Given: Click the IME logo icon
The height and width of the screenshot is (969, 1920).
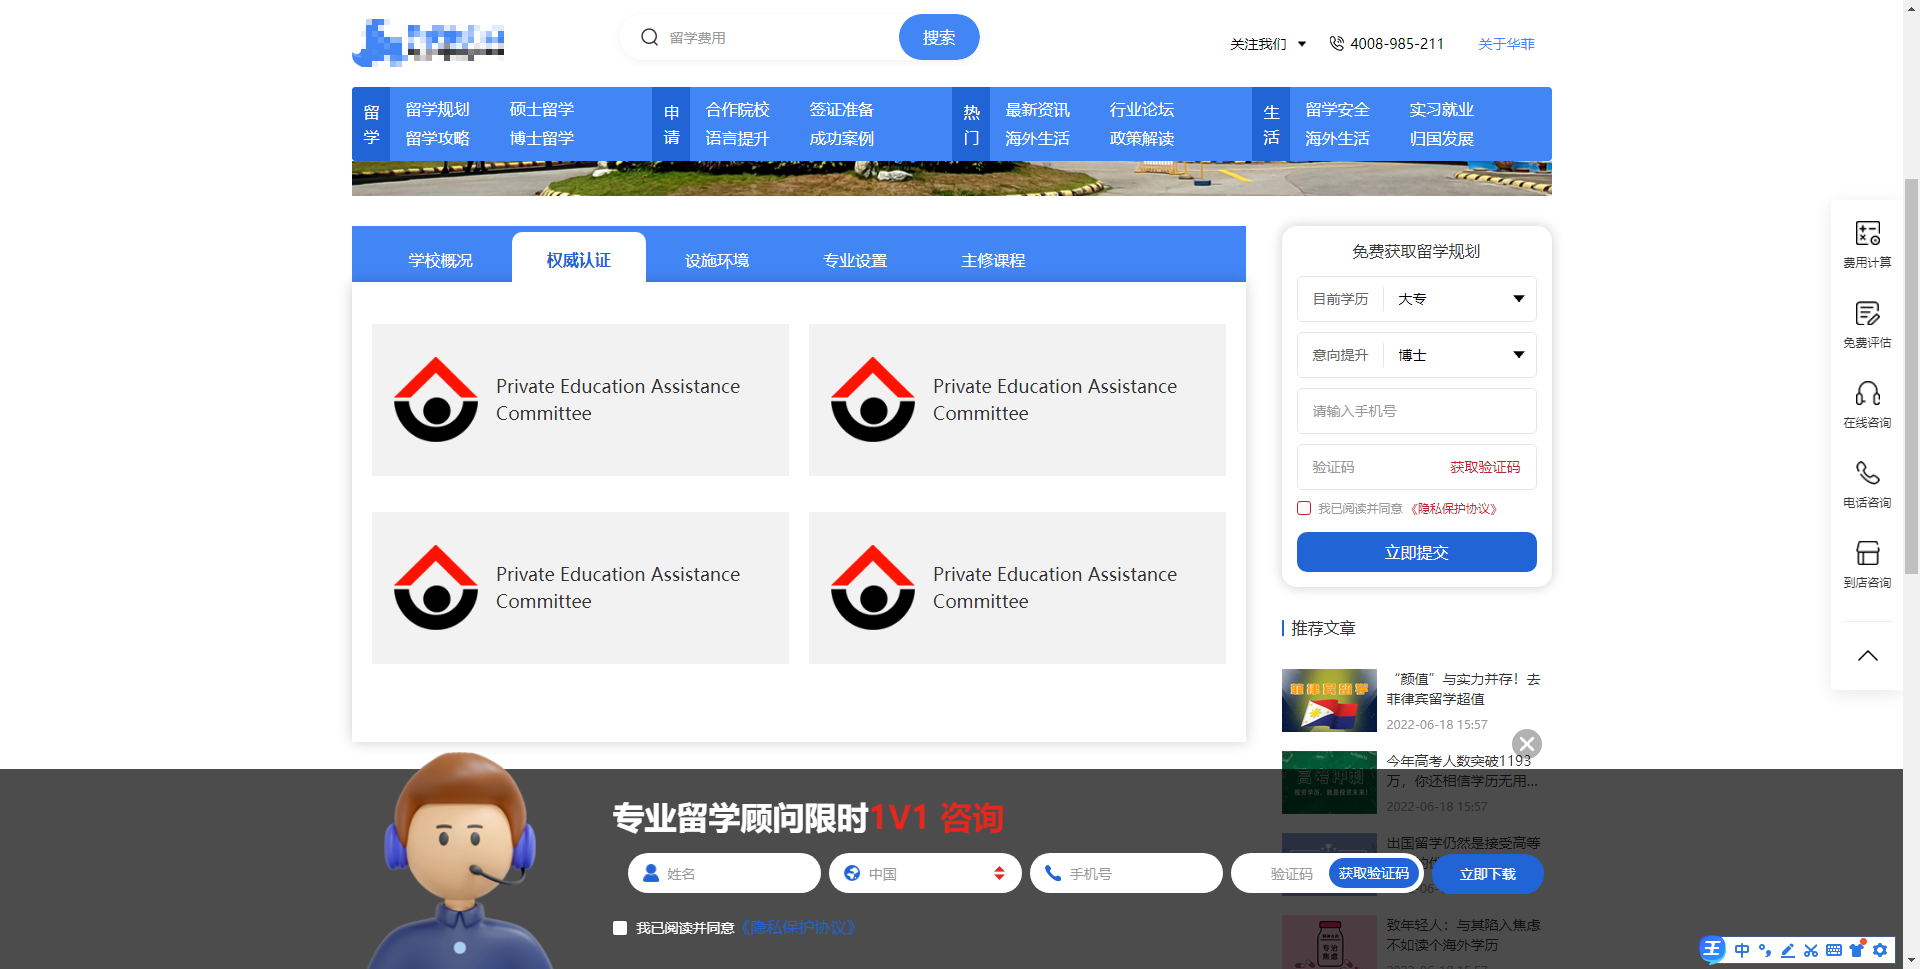Looking at the screenshot, I should point(1713,949).
